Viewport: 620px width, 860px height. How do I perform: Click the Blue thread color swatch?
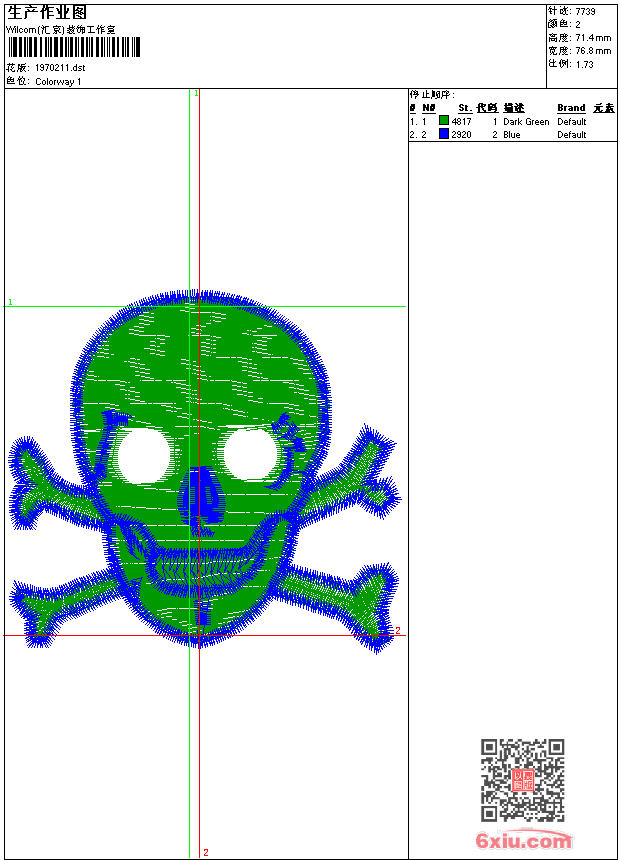pos(444,134)
